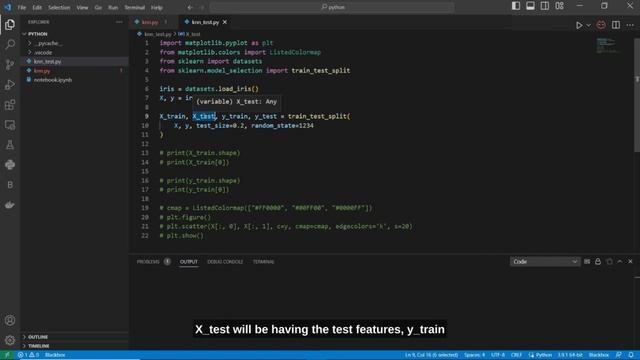Open the Source Control view
The height and width of the screenshot is (360, 640).
coord(10,64)
